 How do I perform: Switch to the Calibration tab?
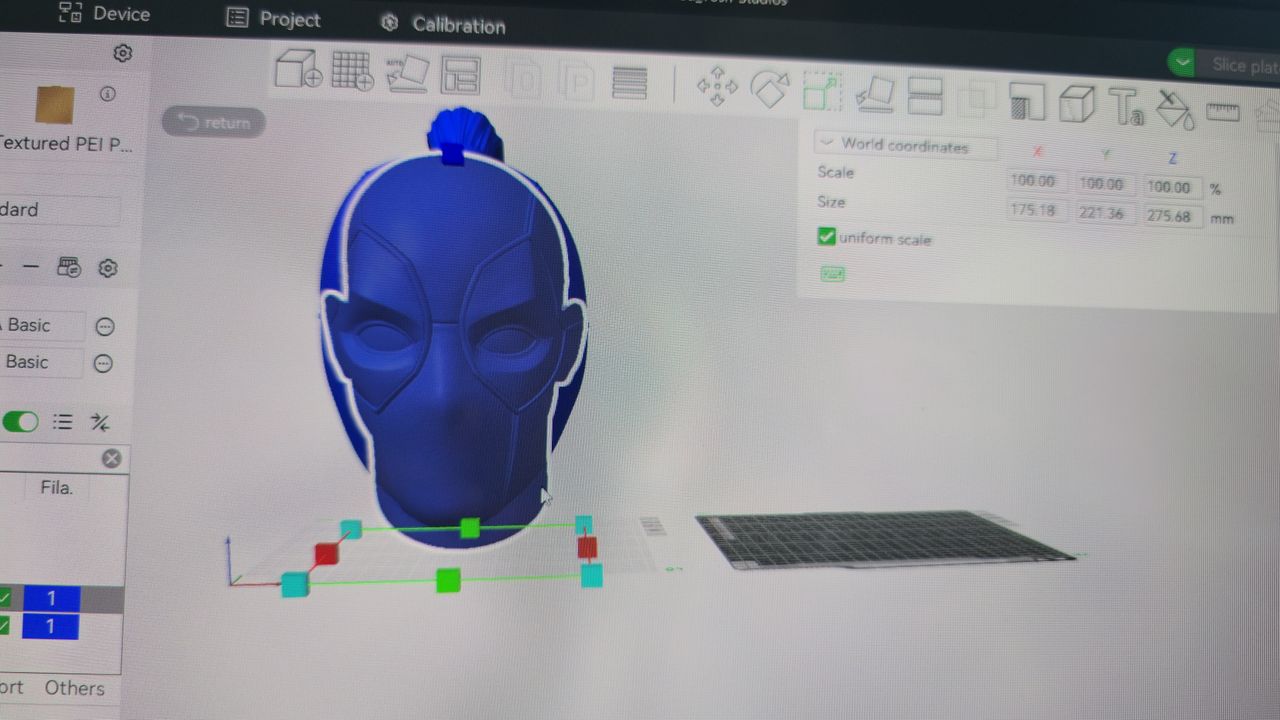[443, 24]
